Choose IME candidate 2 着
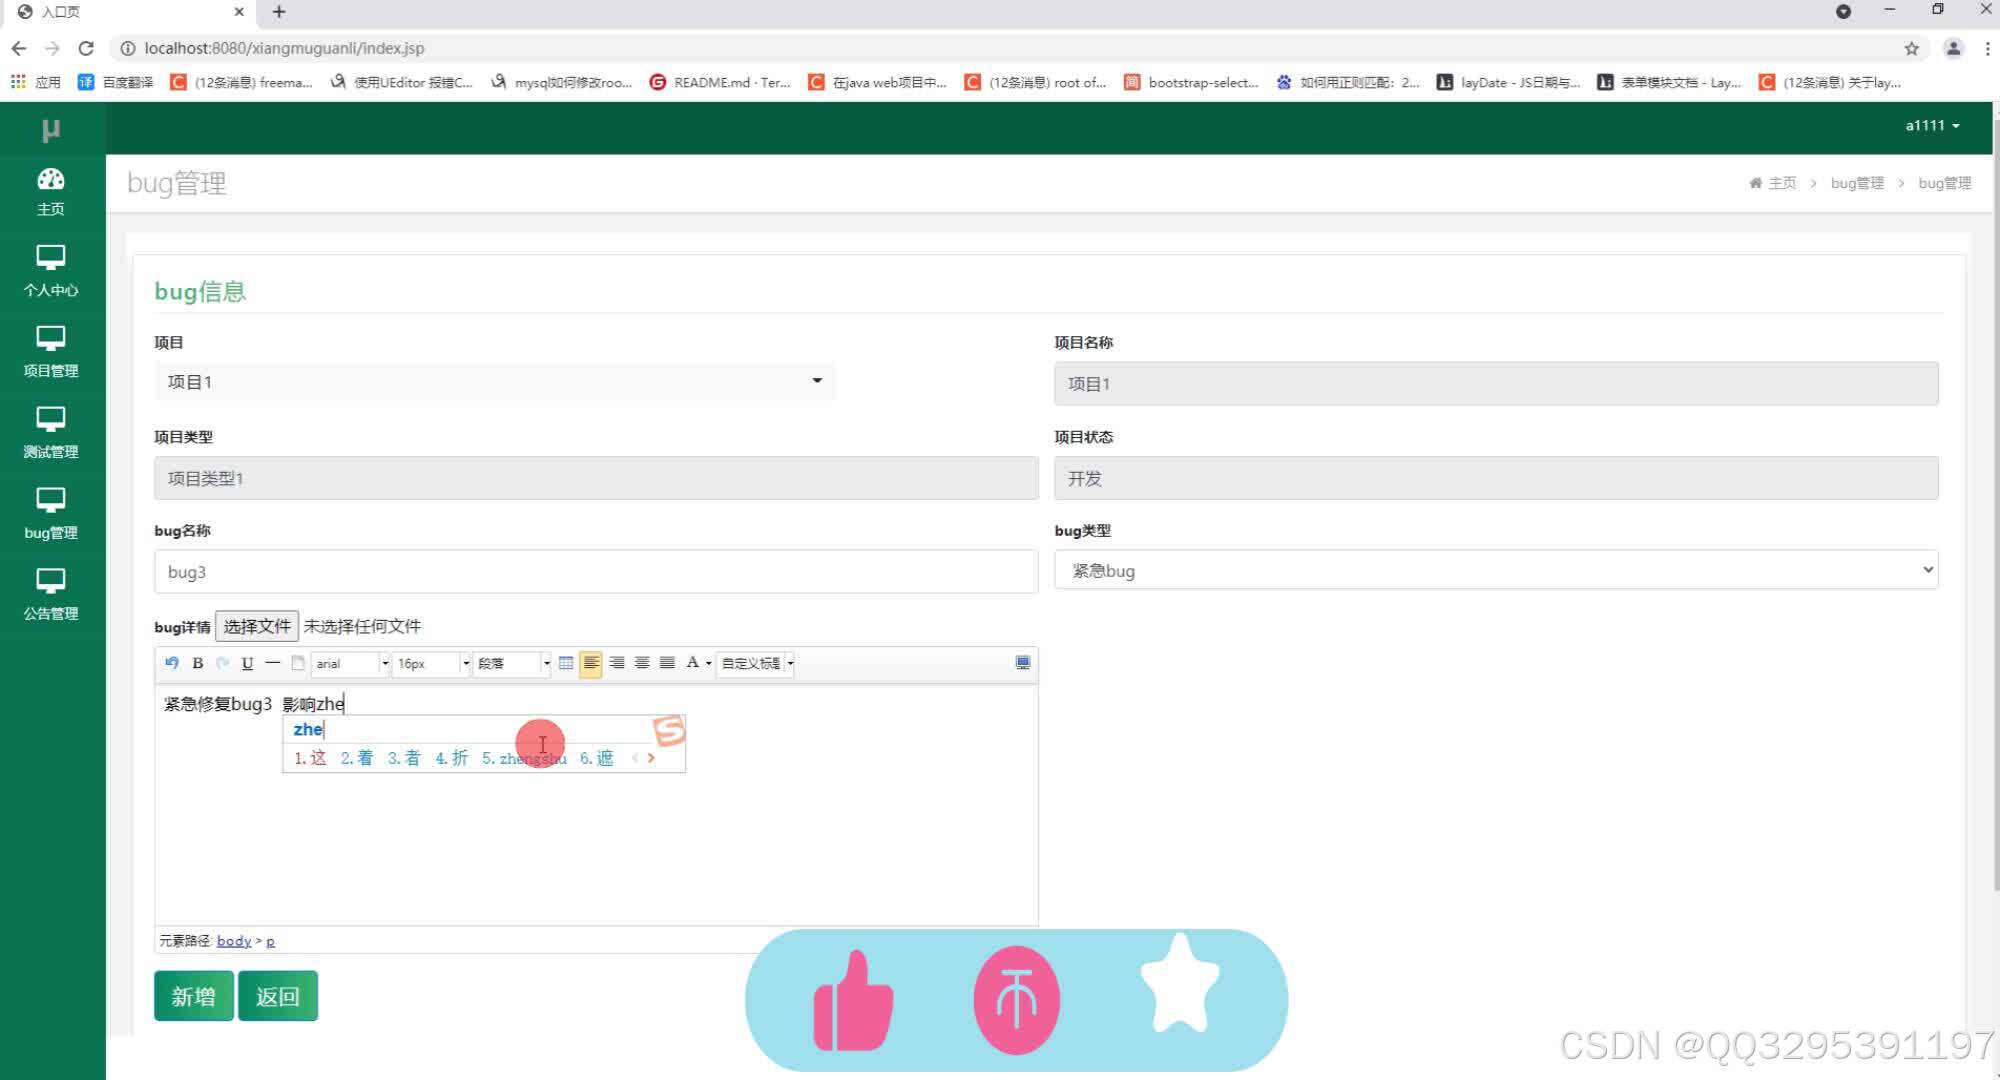2000x1080 pixels. click(x=357, y=758)
